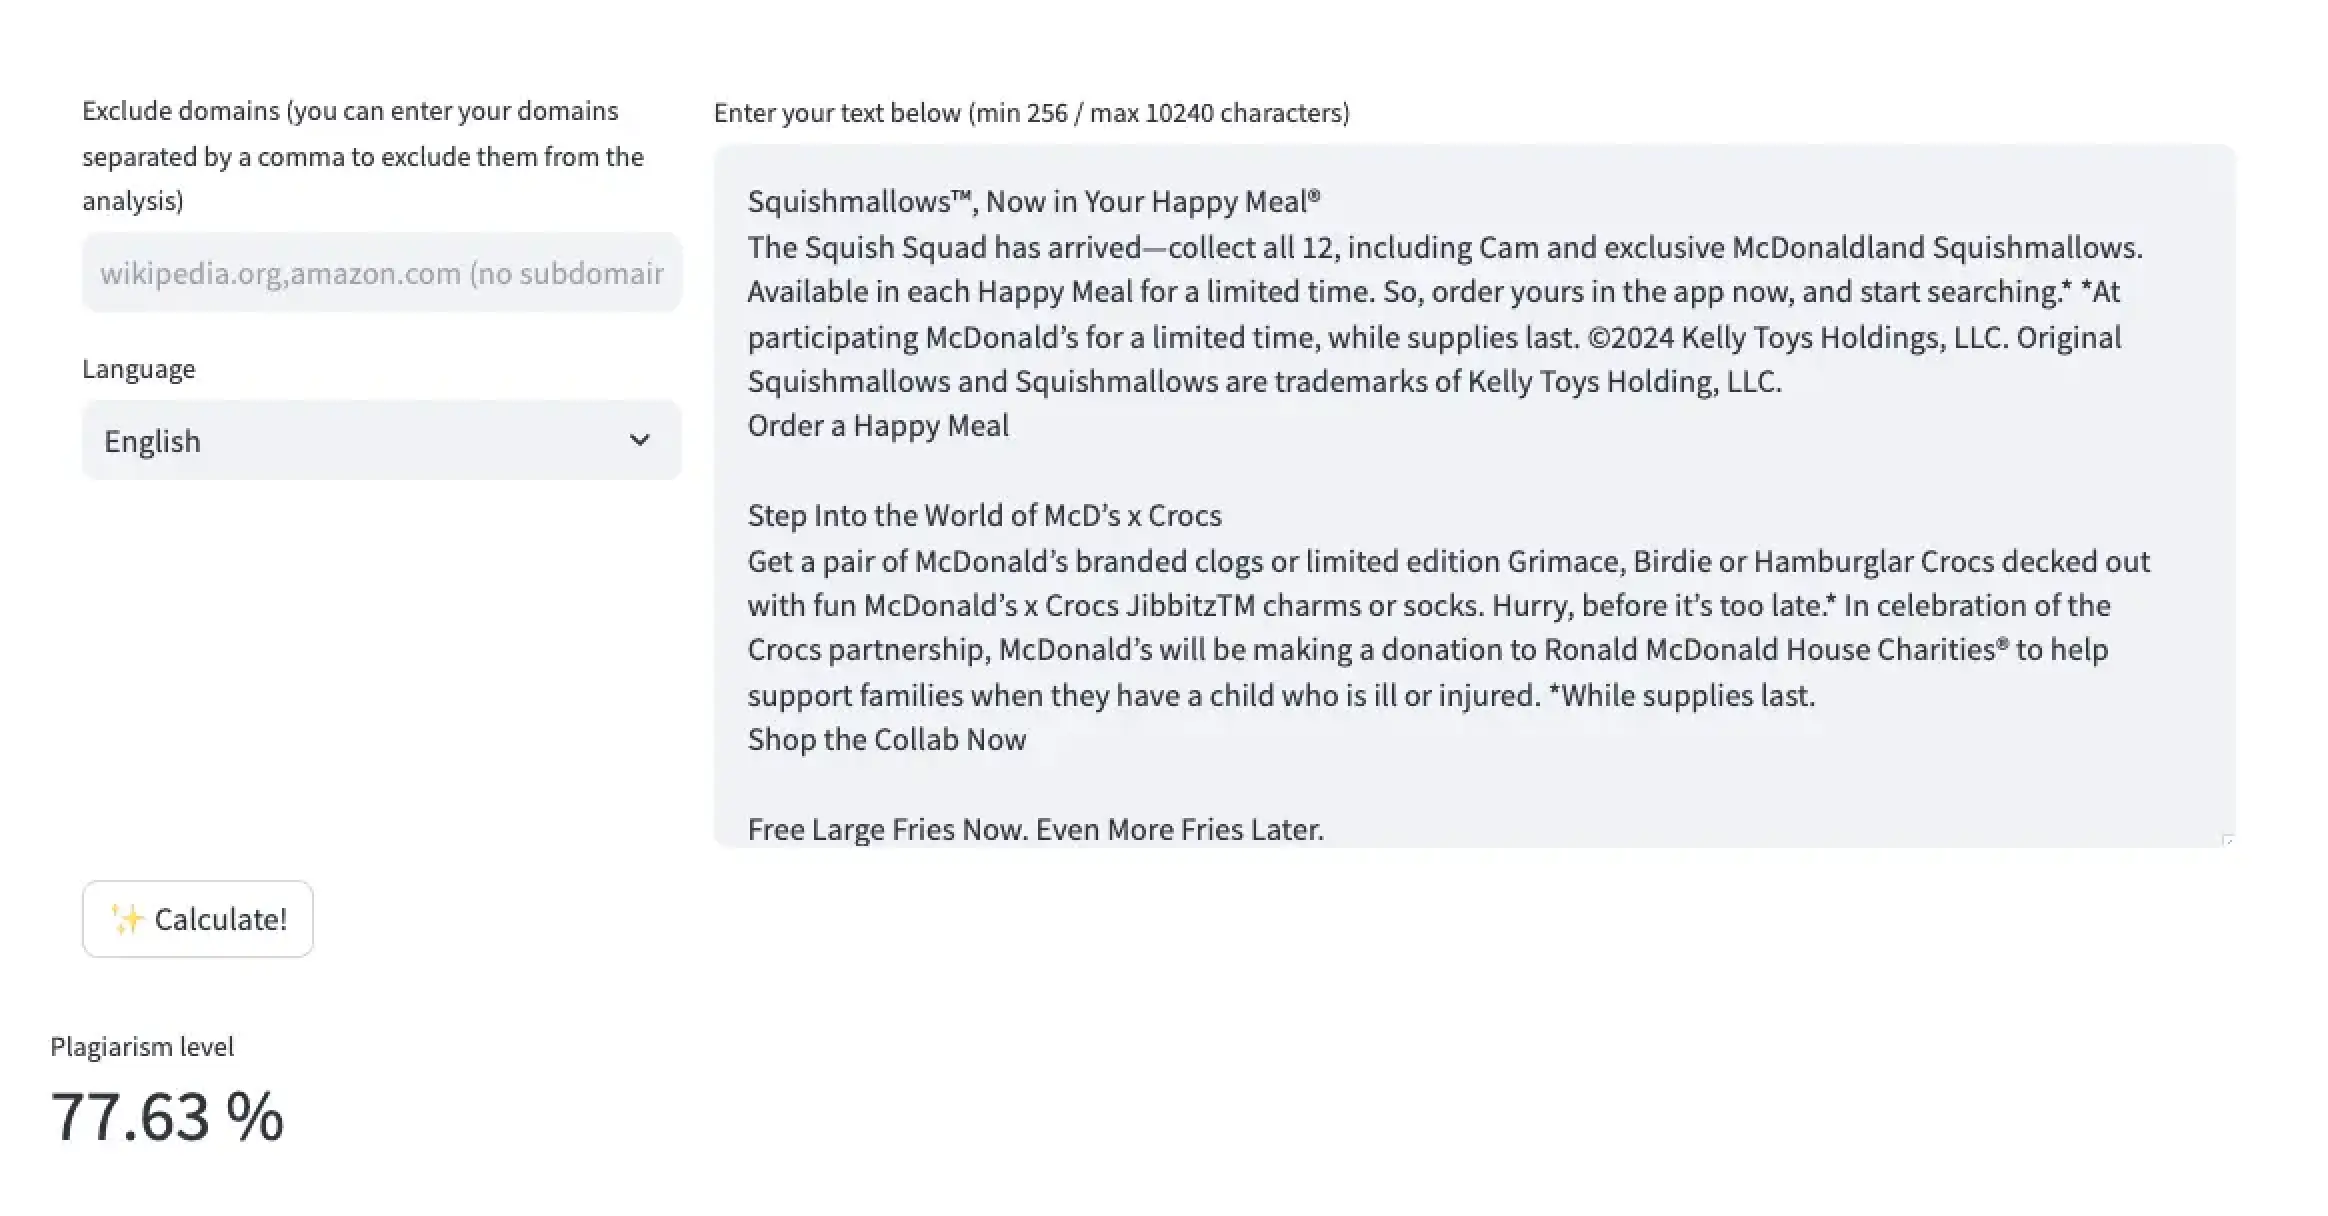Click the 'Exclude domains' instruction label
Screen dimensions: 2328x1216
tap(363, 156)
